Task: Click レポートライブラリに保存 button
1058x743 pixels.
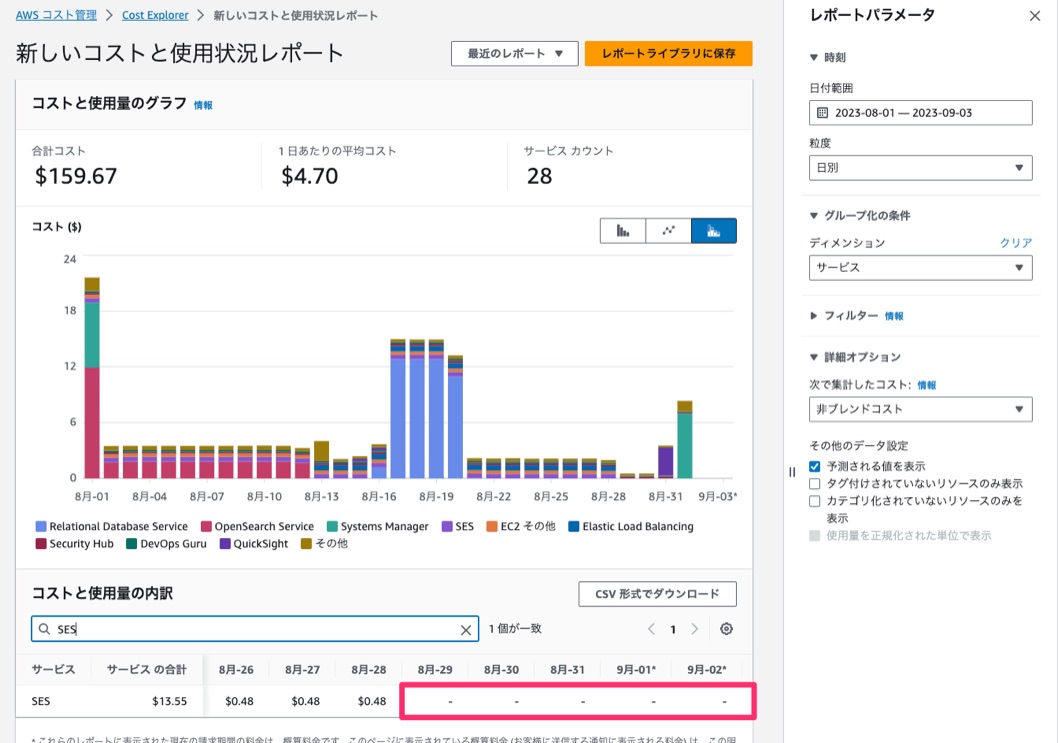Action: [x=668, y=54]
